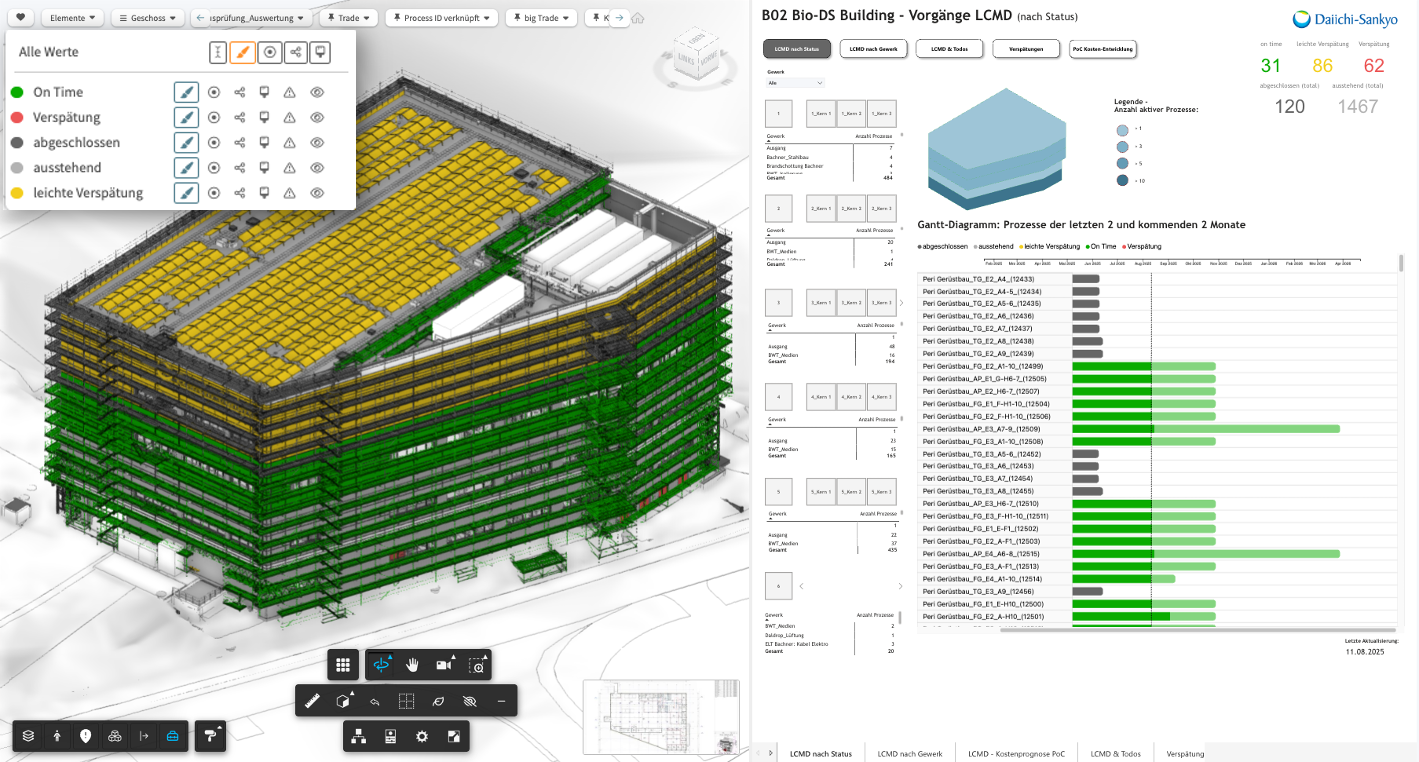Open the LCMD & Todos bottom tab
Screen dimensions: 1419x762
pos(1115,753)
